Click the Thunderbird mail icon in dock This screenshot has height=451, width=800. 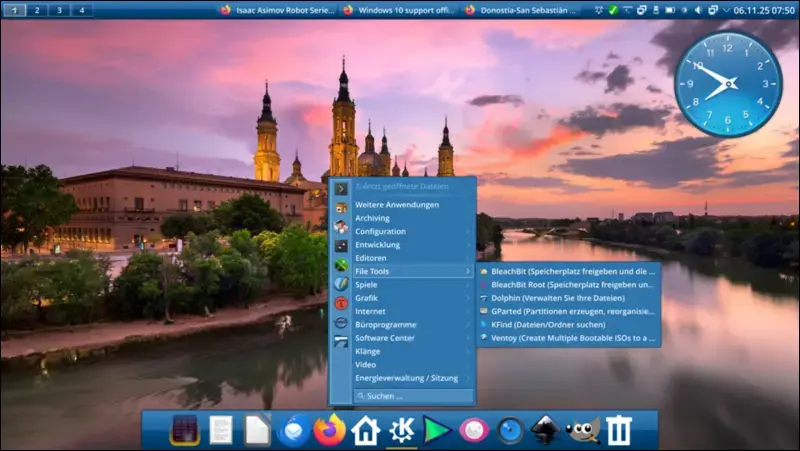(295, 430)
